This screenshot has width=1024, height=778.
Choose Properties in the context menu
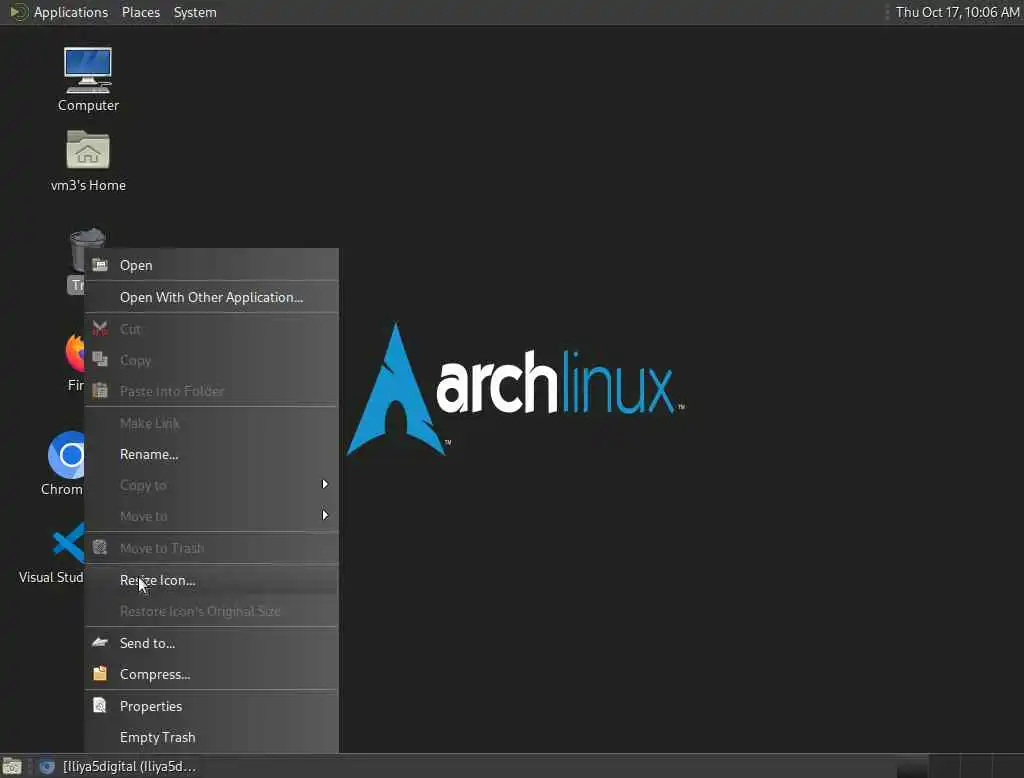212,706
